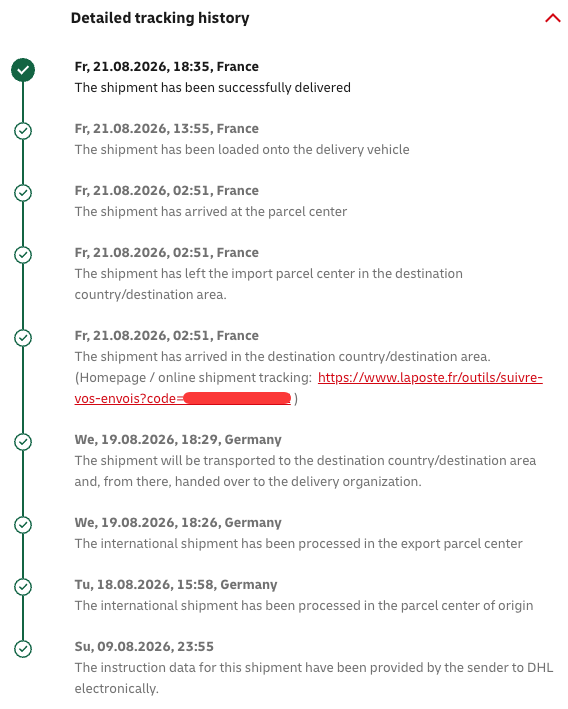Click the checkmark icon for 19.08.2026 18:26 Germany event
This screenshot has width=568, height=709.
pyautogui.click(x=23, y=525)
